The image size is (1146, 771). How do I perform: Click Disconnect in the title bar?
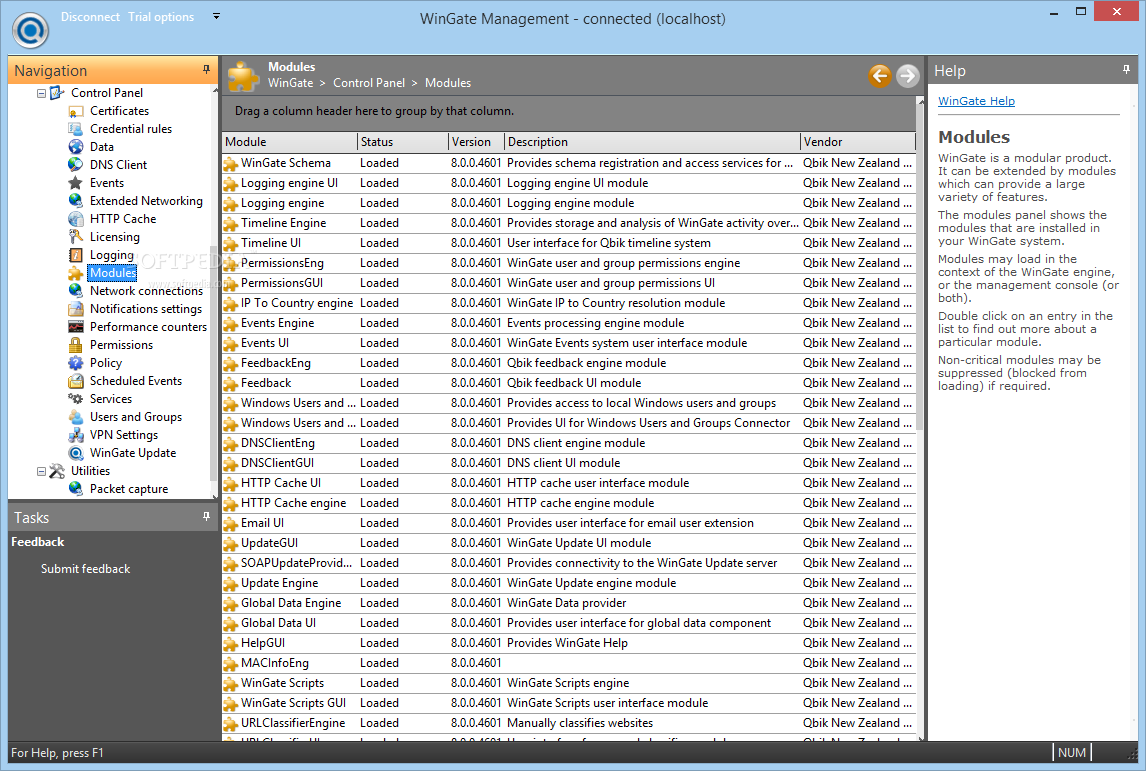coord(90,17)
